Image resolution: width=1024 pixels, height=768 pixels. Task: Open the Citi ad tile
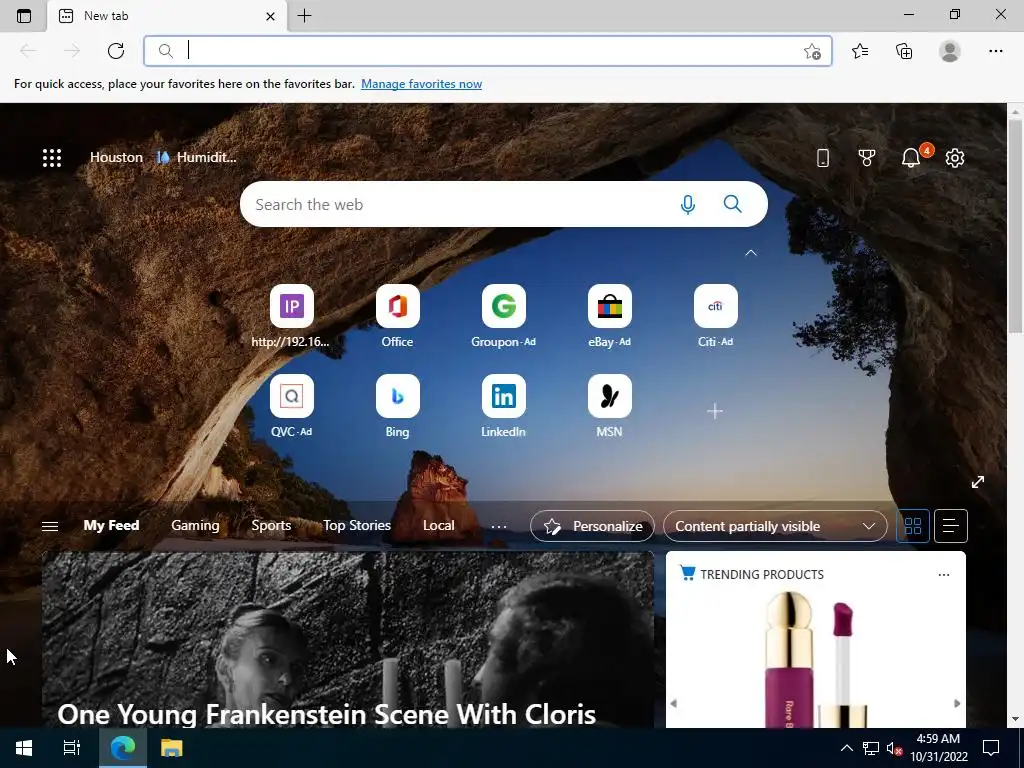(x=716, y=317)
